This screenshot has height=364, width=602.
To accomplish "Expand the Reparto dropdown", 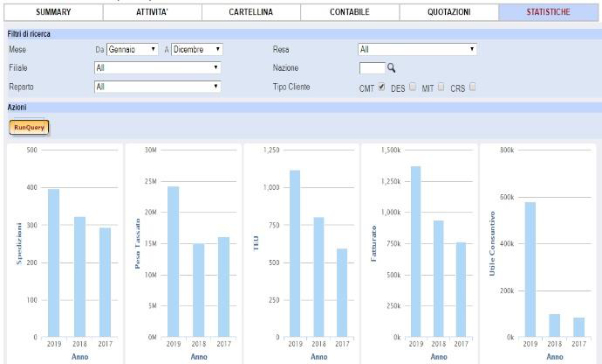I will coord(157,86).
